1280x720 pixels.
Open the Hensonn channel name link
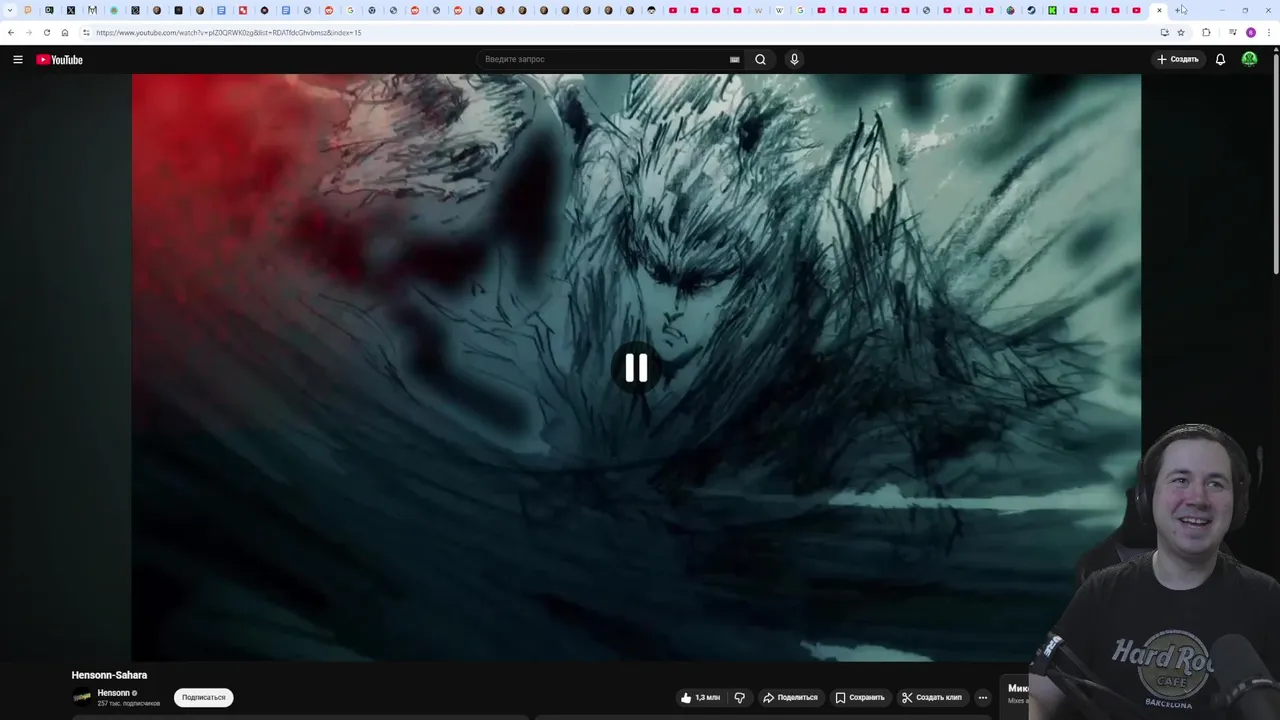pos(113,693)
